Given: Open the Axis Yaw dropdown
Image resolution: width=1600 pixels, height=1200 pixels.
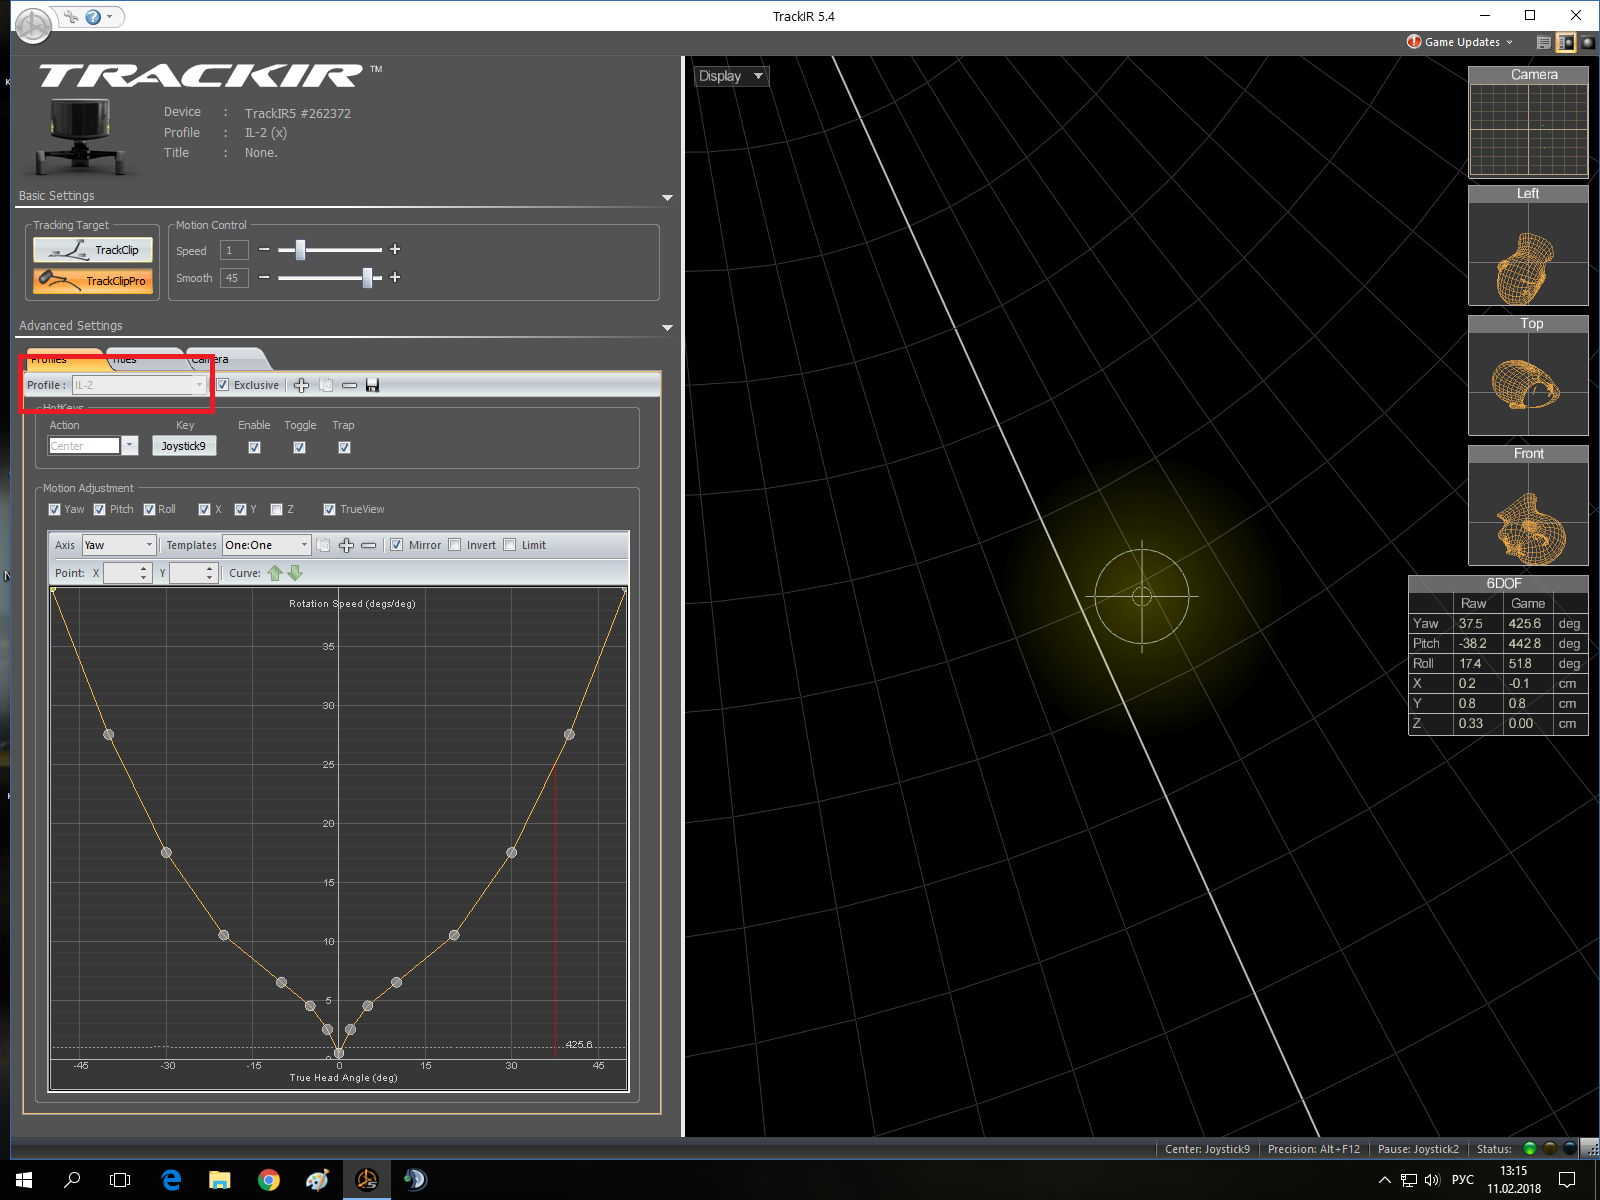Looking at the screenshot, I should click(119, 545).
